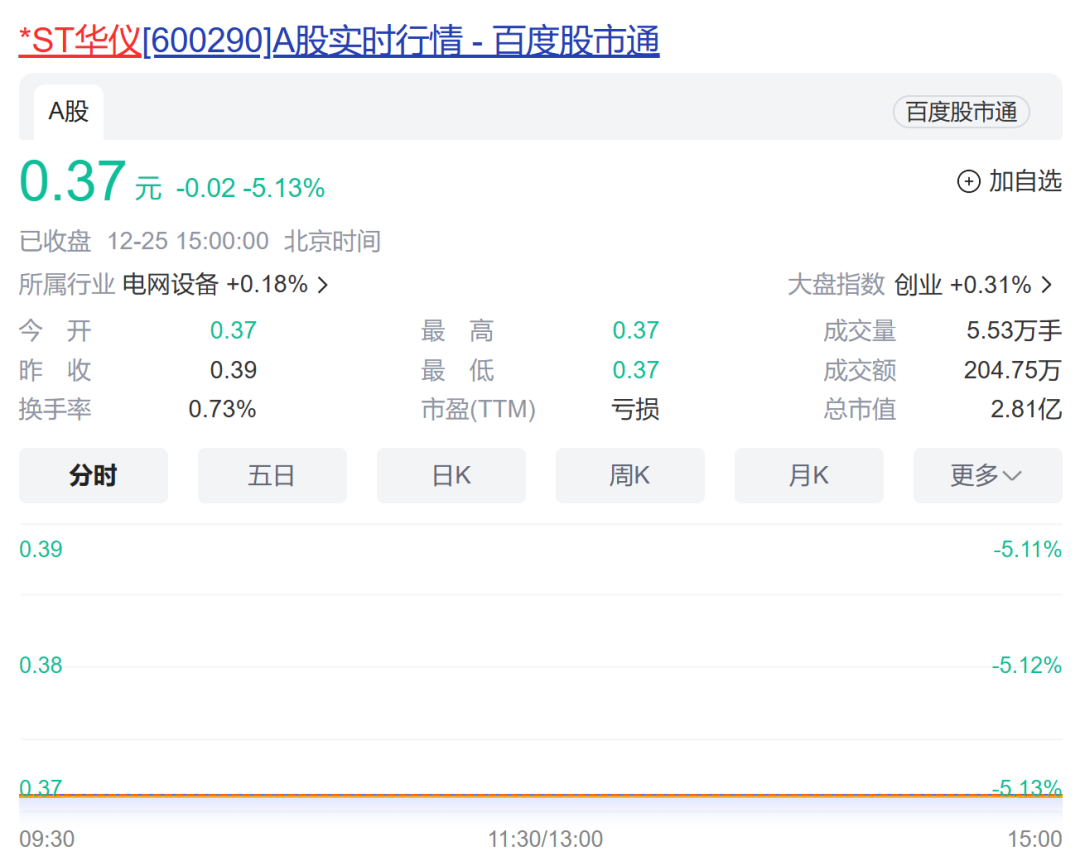Image resolution: width=1080 pixels, height=856 pixels.
Task: Open the 更多 dropdown
Action: (x=988, y=476)
